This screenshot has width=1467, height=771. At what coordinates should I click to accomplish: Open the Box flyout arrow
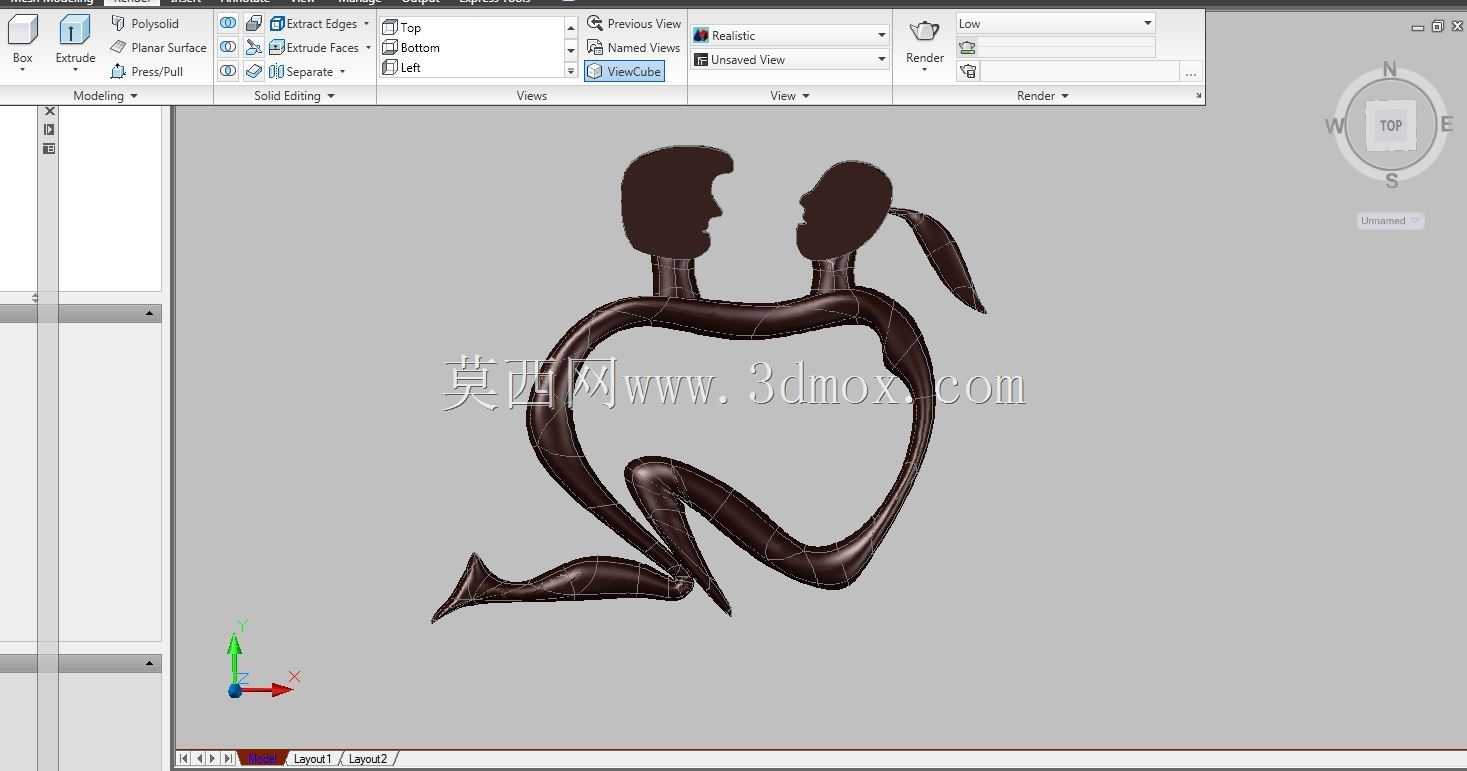pos(22,71)
